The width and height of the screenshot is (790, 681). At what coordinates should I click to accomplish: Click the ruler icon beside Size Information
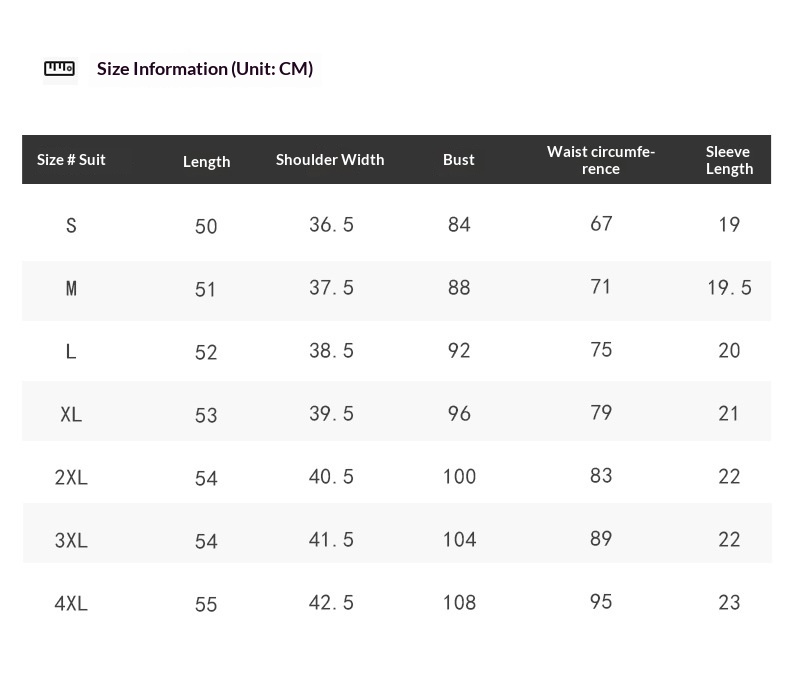pos(60,68)
